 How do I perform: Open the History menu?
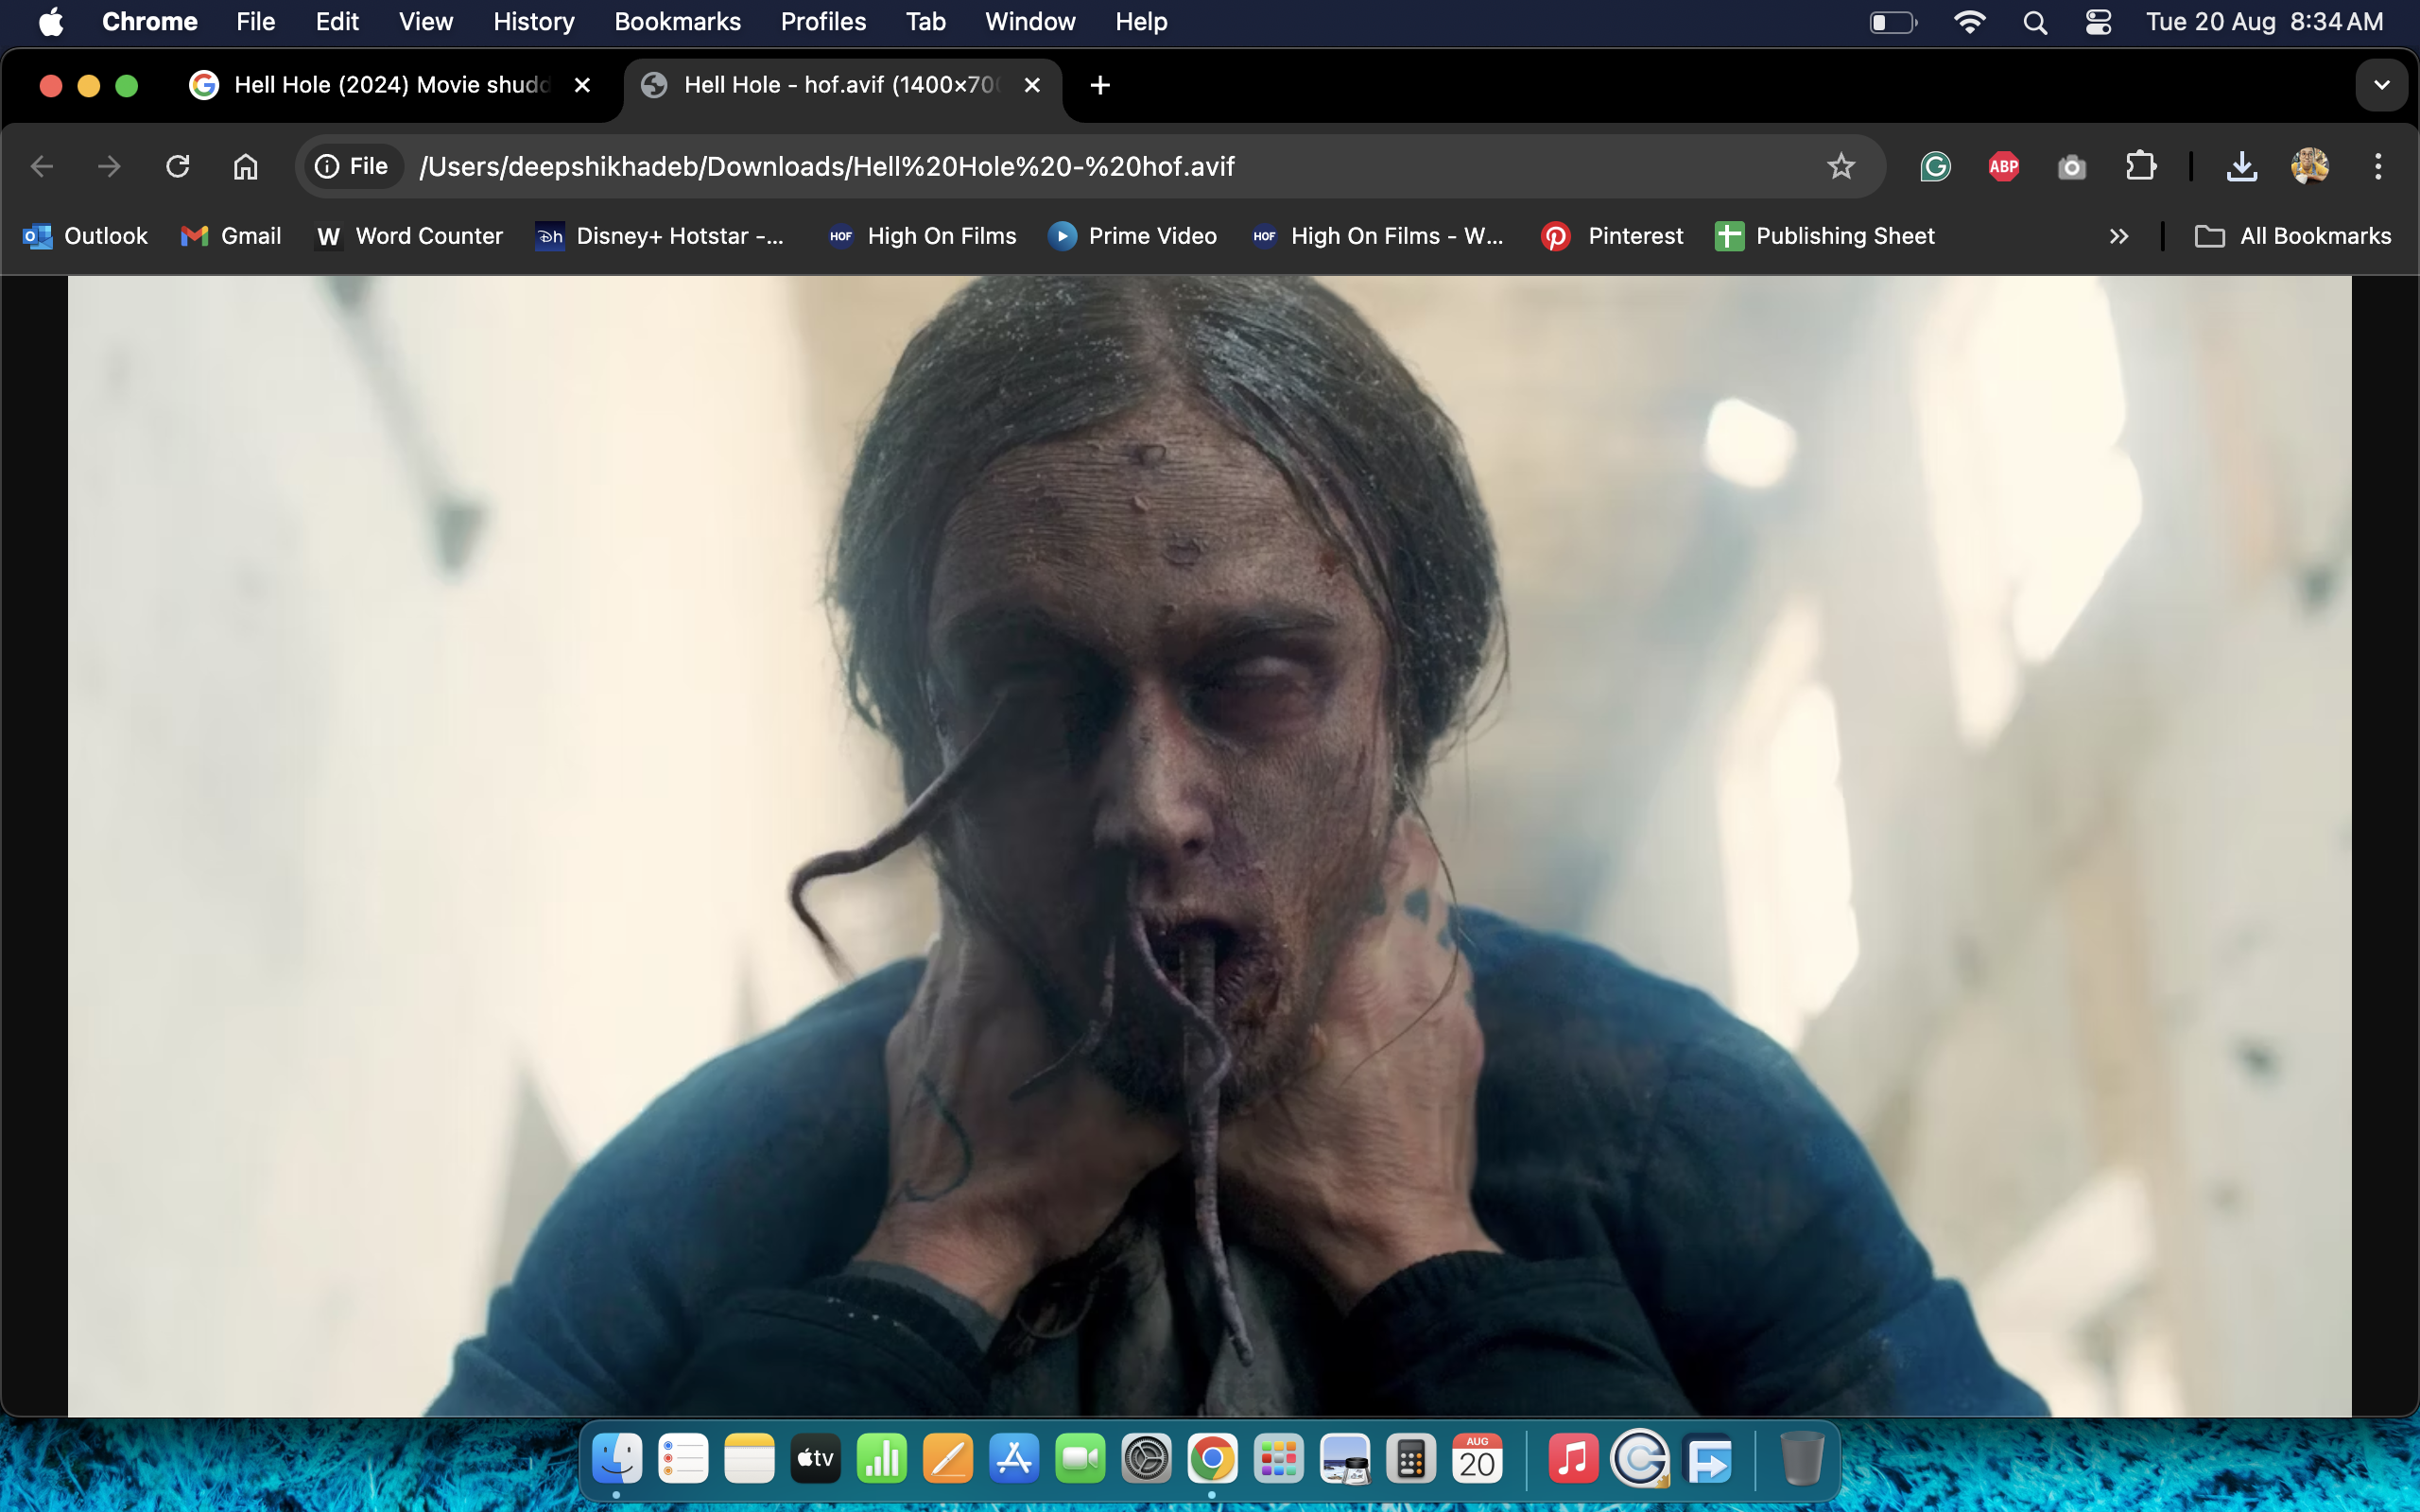534,22
